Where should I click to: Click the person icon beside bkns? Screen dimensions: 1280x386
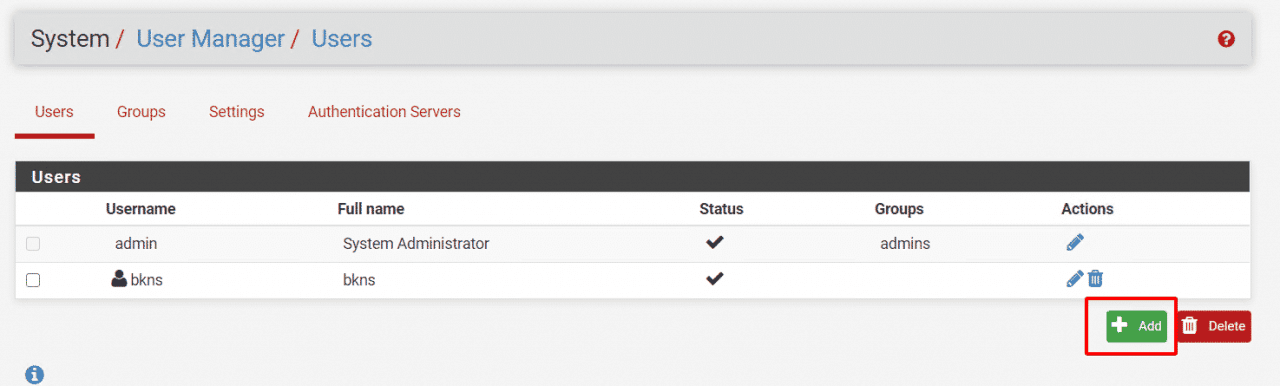[119, 279]
